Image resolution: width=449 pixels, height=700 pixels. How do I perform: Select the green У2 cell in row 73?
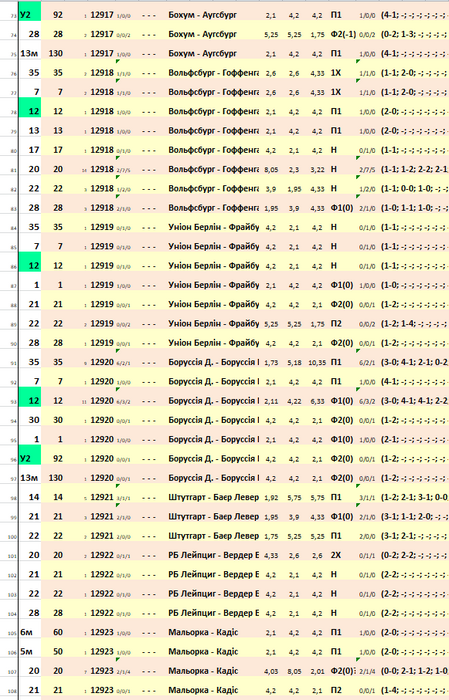(x=30, y=15)
